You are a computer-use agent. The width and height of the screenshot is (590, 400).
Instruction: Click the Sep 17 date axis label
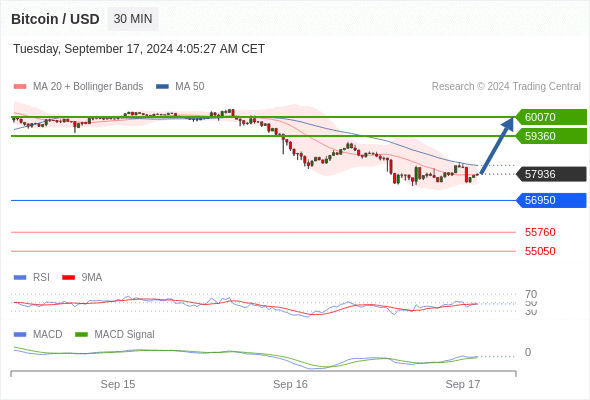pyautogui.click(x=463, y=384)
